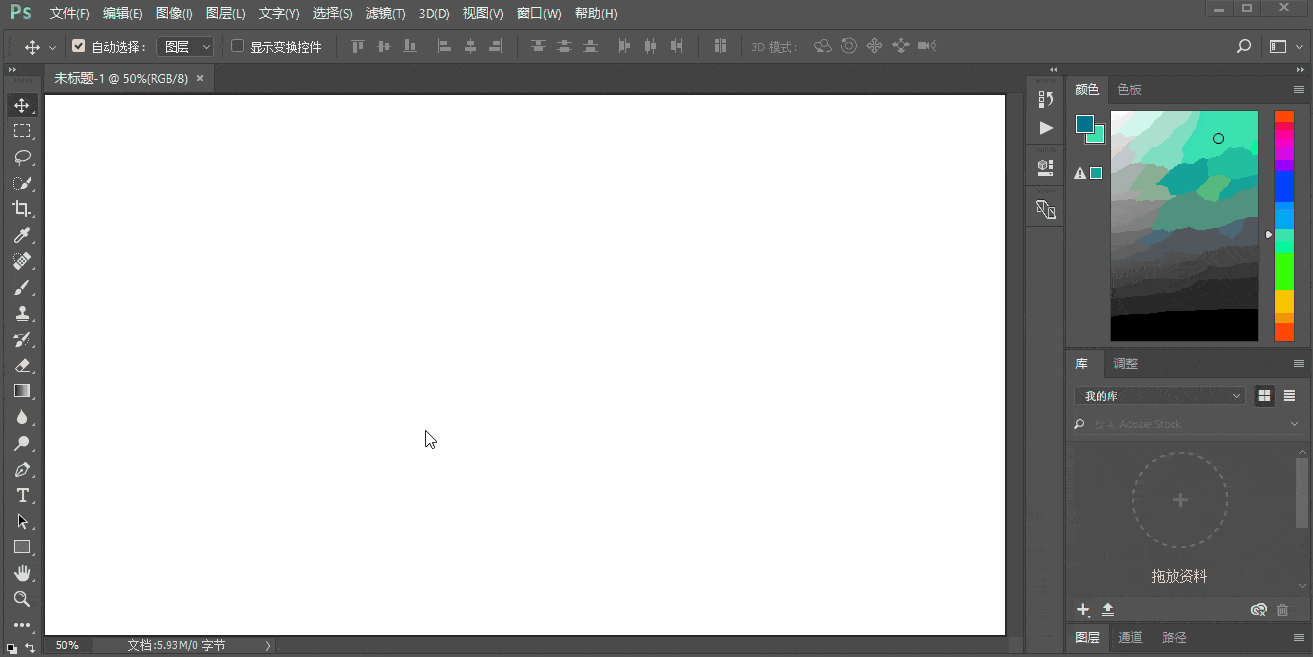Select the Eyedropper tool

[22, 235]
